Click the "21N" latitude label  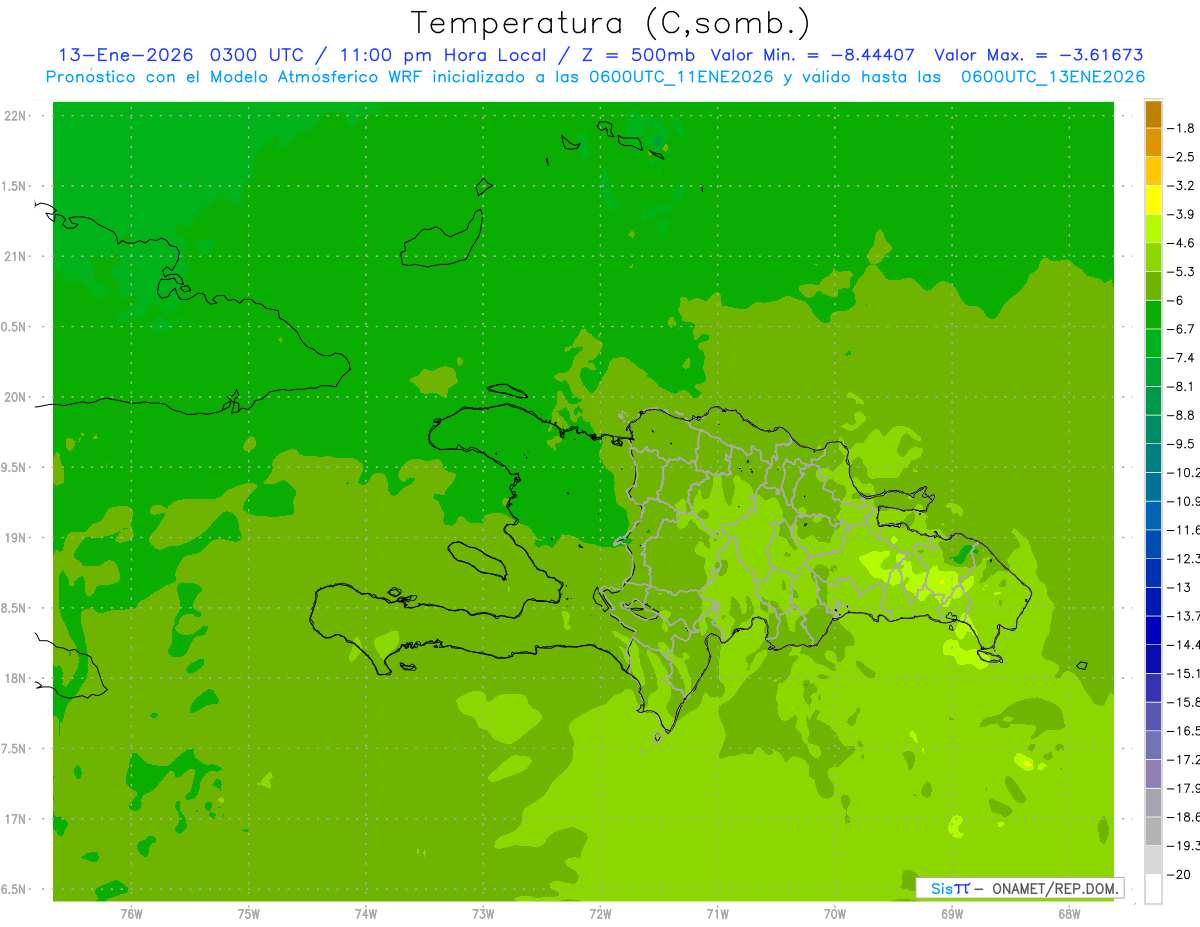(x=17, y=256)
